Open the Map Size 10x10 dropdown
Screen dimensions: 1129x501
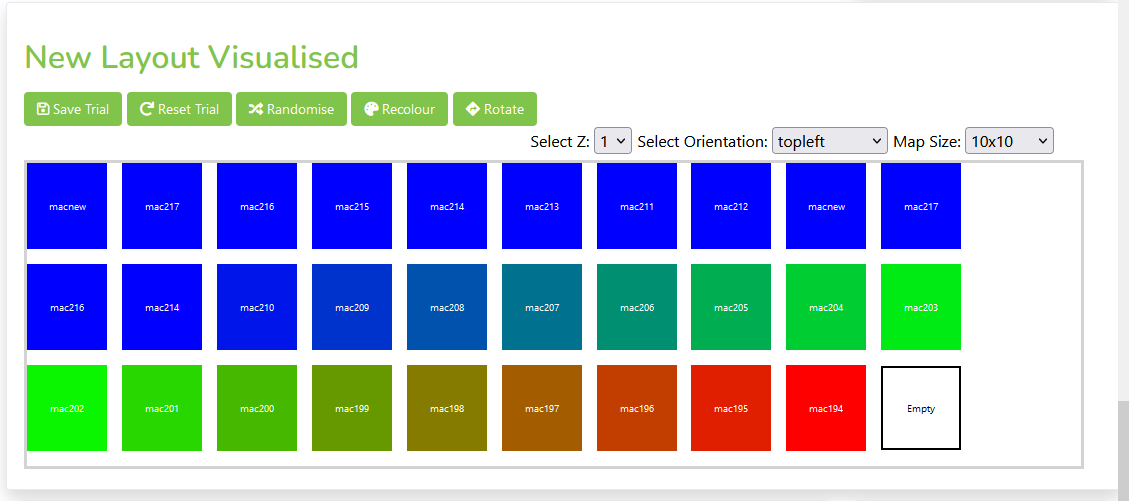pyautogui.click(x=1008, y=141)
